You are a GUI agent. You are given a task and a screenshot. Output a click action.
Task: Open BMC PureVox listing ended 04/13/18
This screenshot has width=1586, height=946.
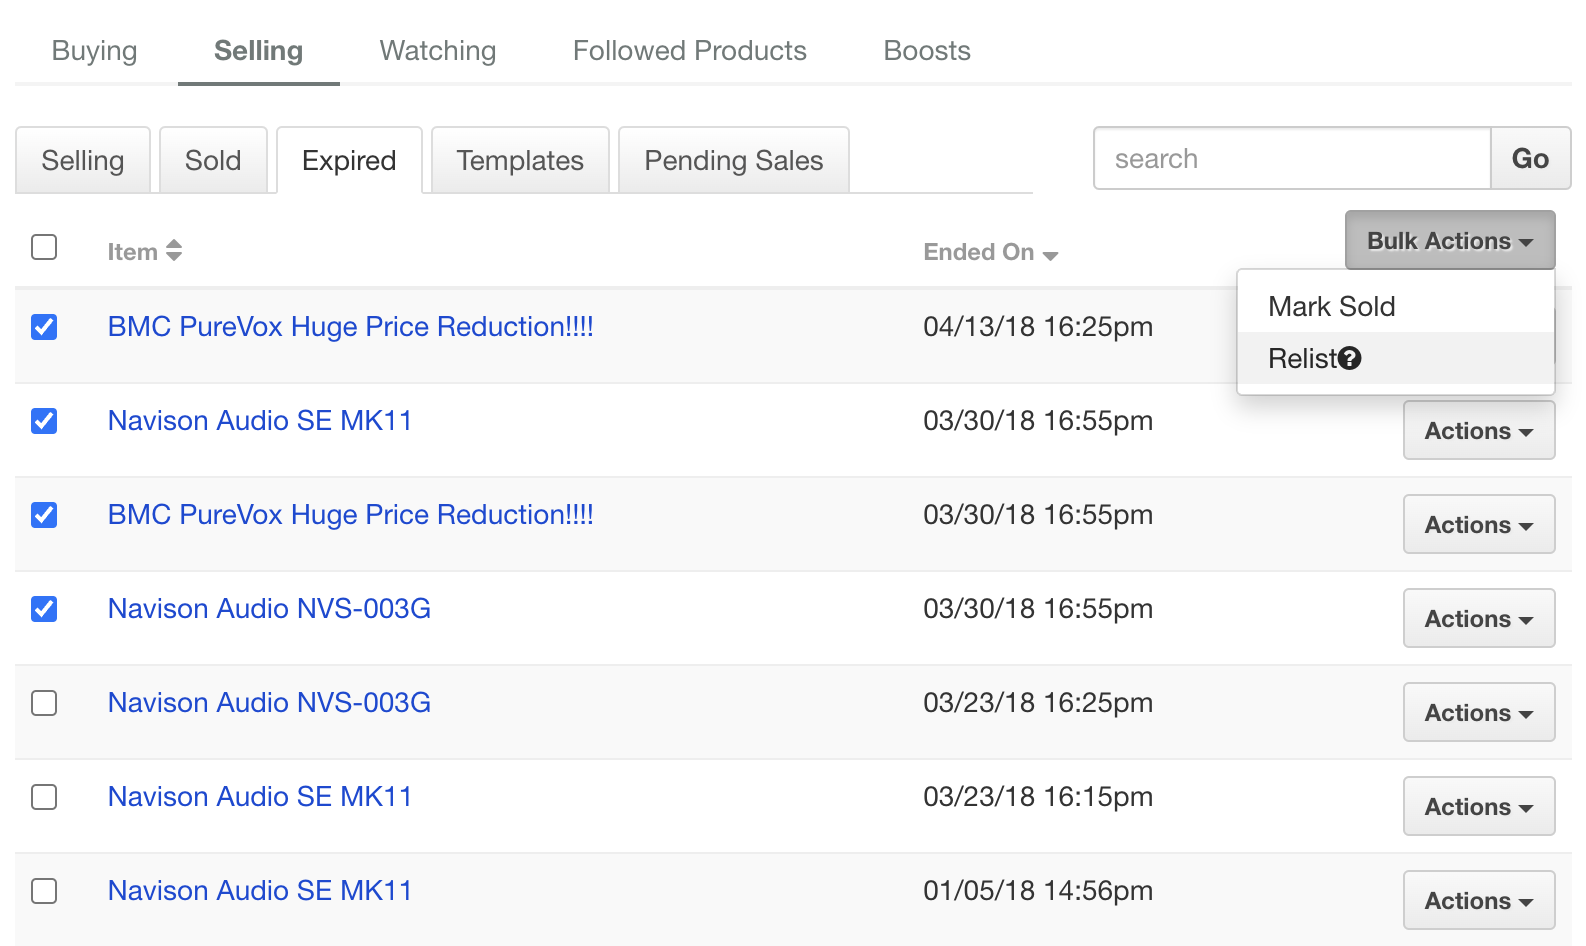click(x=351, y=327)
